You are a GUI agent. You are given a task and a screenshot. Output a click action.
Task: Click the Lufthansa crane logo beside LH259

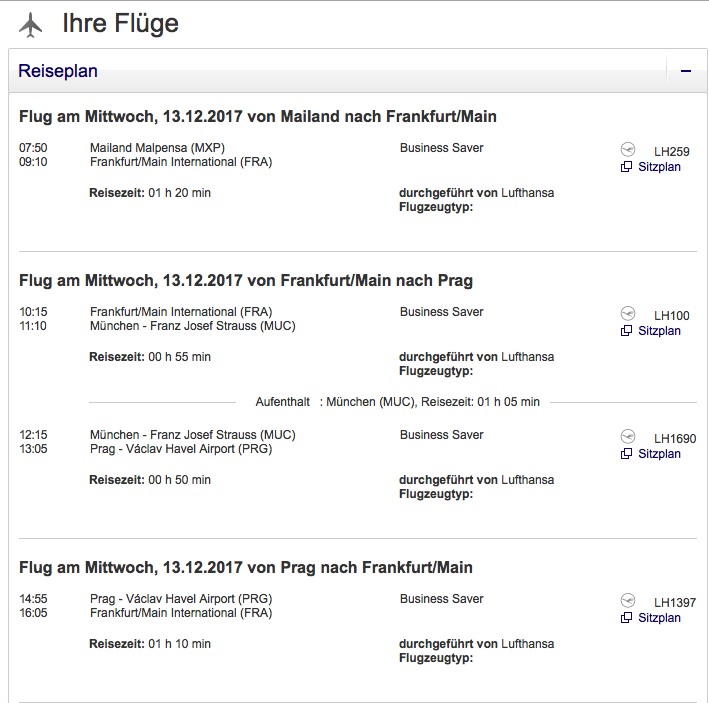[628, 149]
